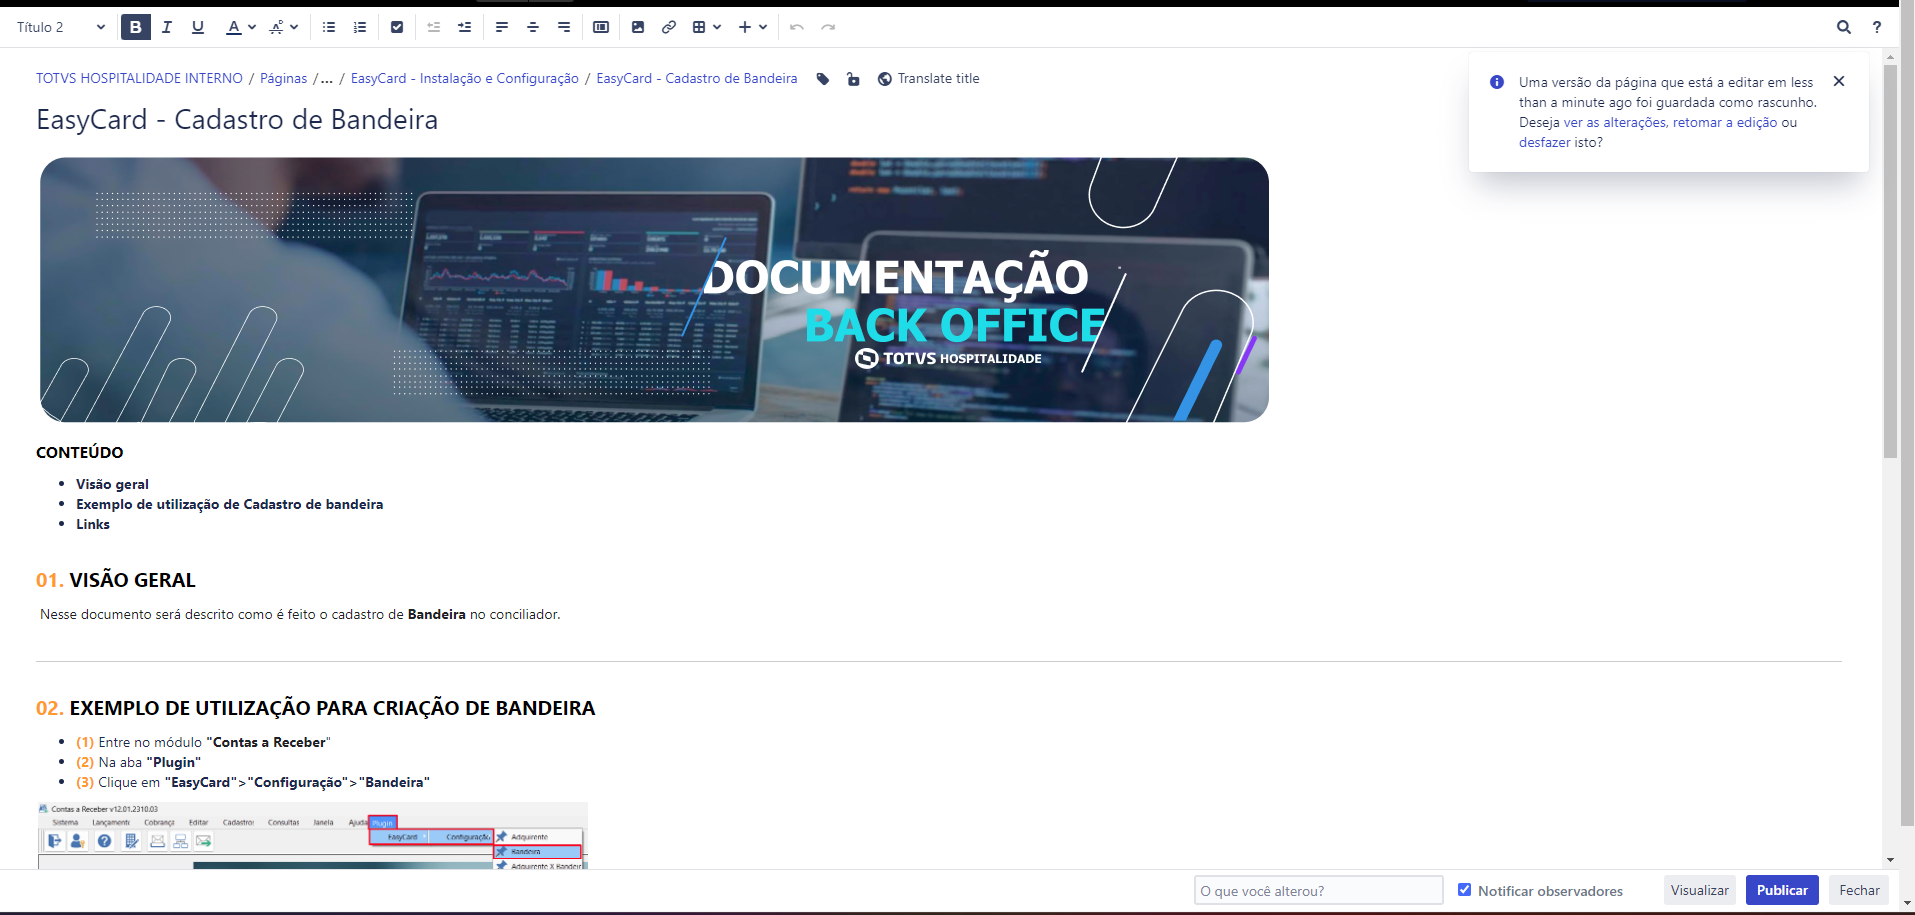This screenshot has height=915, width=1915.
Task: Insert a task list checkbox
Action: click(397, 27)
